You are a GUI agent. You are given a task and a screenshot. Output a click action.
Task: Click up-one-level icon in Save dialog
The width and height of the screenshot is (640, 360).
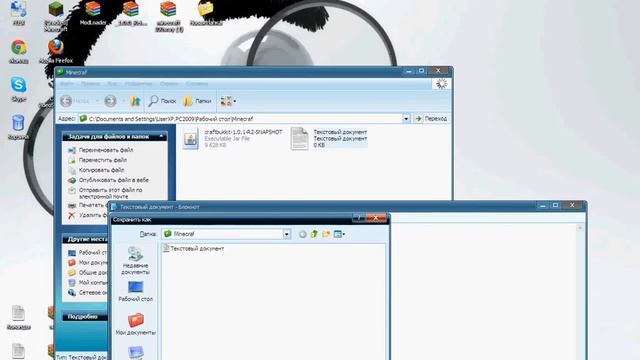(314, 234)
